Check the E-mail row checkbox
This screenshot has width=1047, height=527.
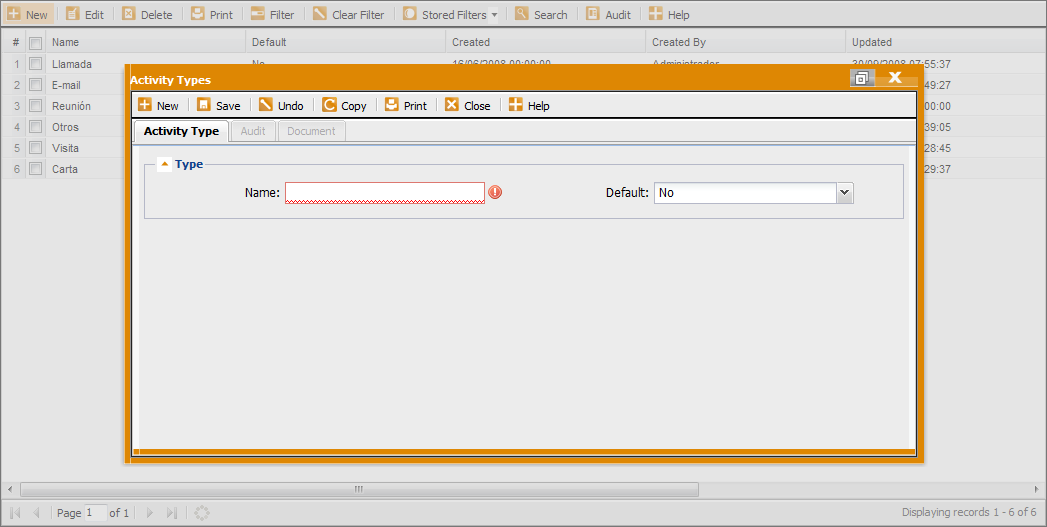(35, 85)
